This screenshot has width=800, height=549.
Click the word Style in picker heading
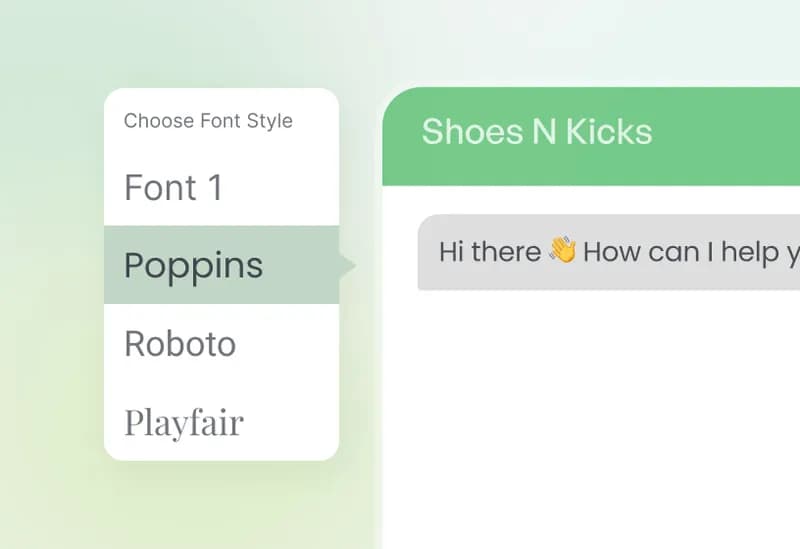(269, 121)
